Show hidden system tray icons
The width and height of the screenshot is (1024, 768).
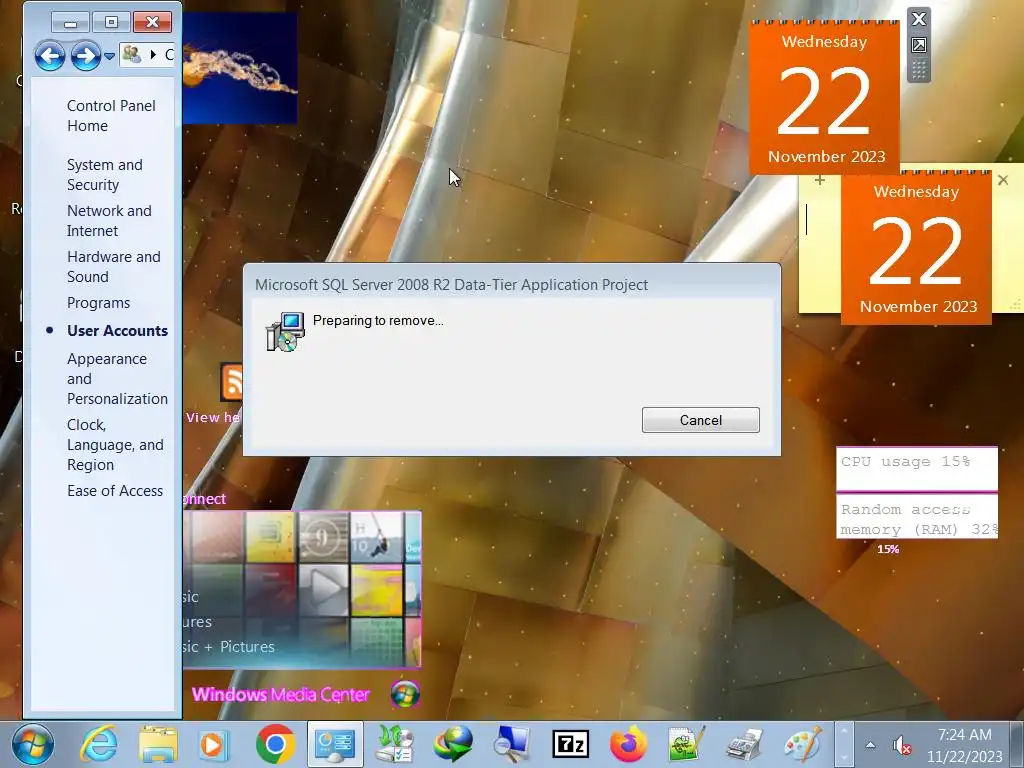coord(871,744)
